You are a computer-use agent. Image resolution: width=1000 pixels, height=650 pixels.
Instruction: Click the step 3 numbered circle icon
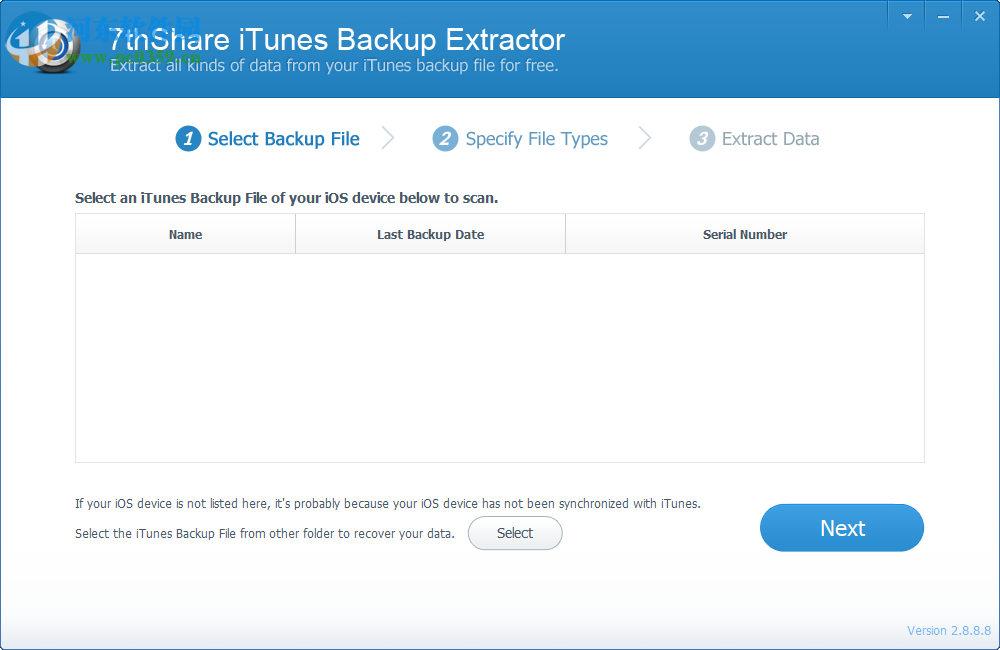pyautogui.click(x=701, y=138)
